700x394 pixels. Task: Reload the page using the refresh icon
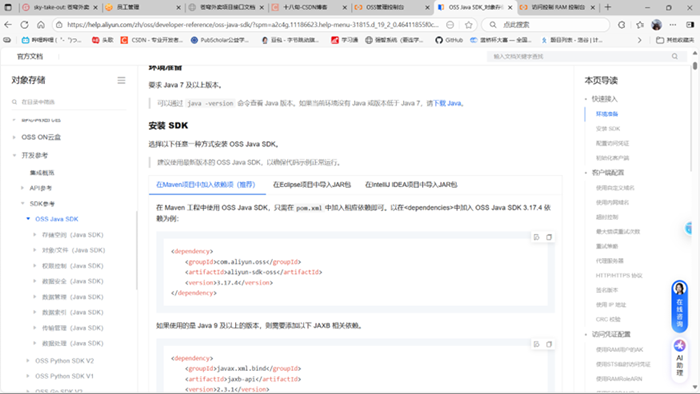pos(25,25)
